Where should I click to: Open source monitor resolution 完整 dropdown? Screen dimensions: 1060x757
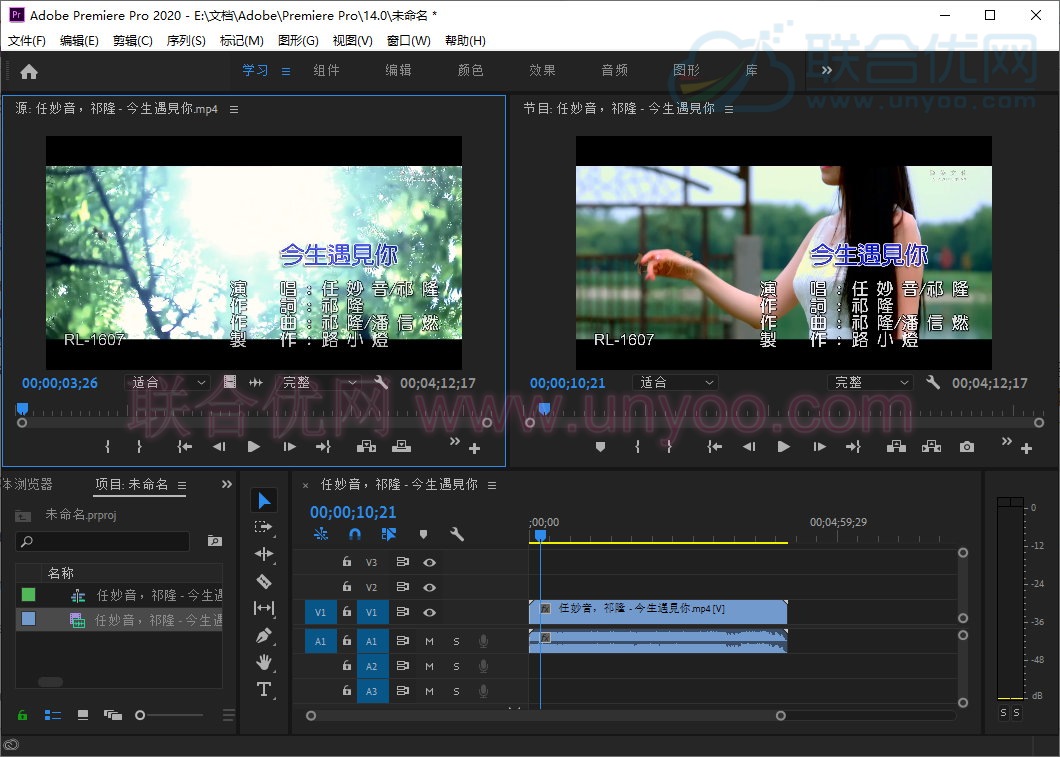318,383
